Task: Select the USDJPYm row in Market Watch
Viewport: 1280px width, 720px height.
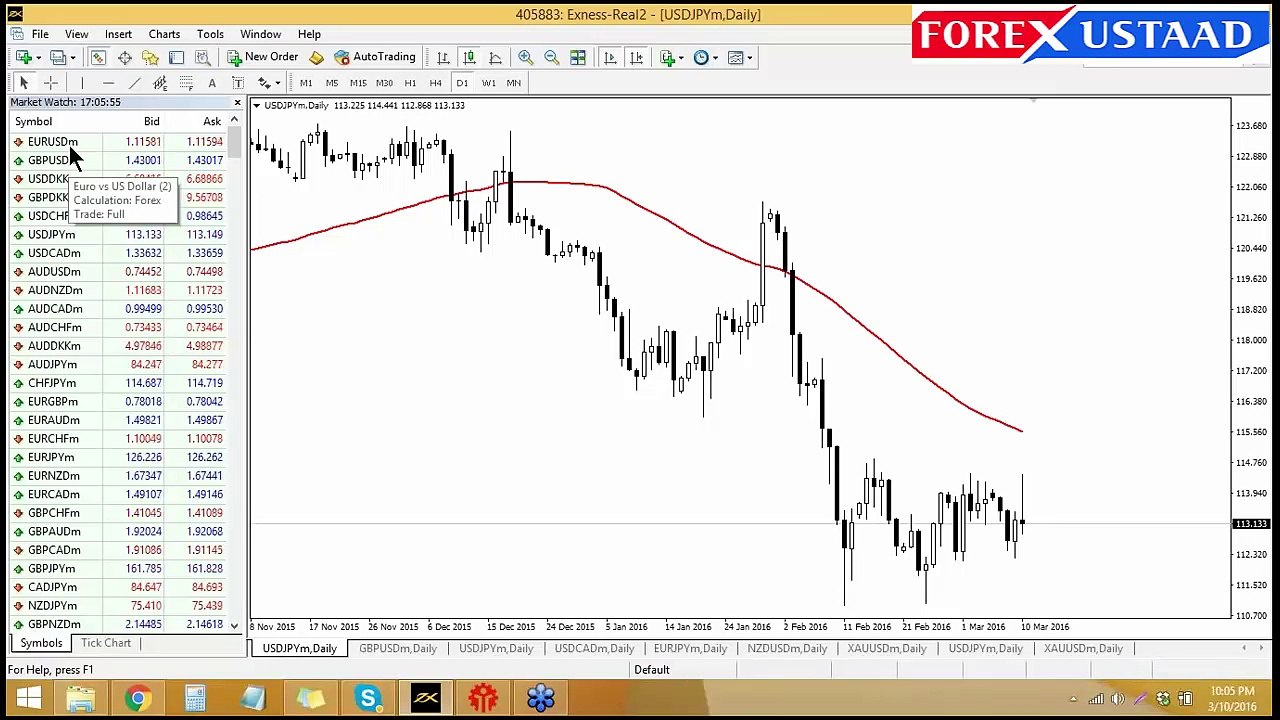Action: point(120,234)
